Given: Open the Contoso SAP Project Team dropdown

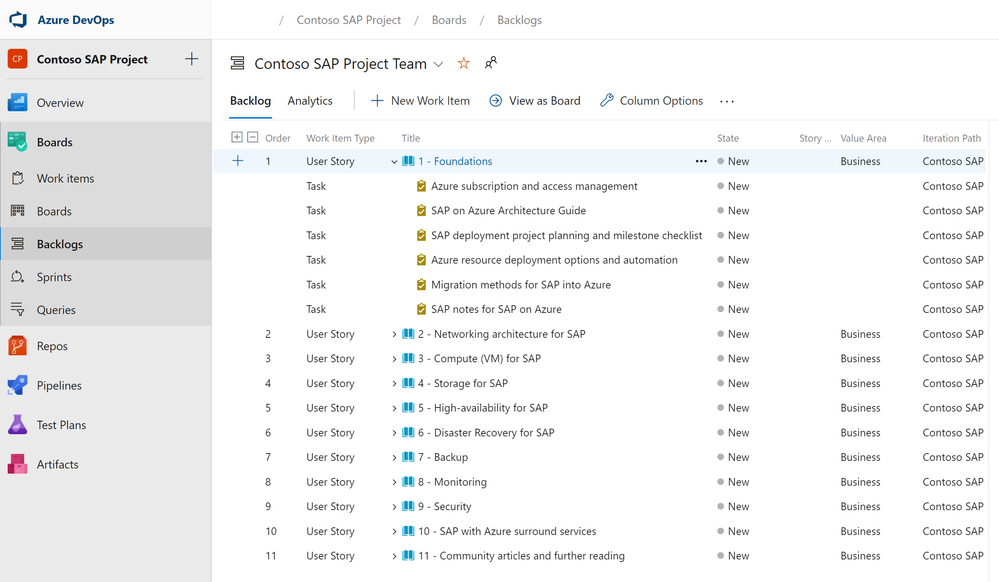Looking at the screenshot, I should [438, 65].
